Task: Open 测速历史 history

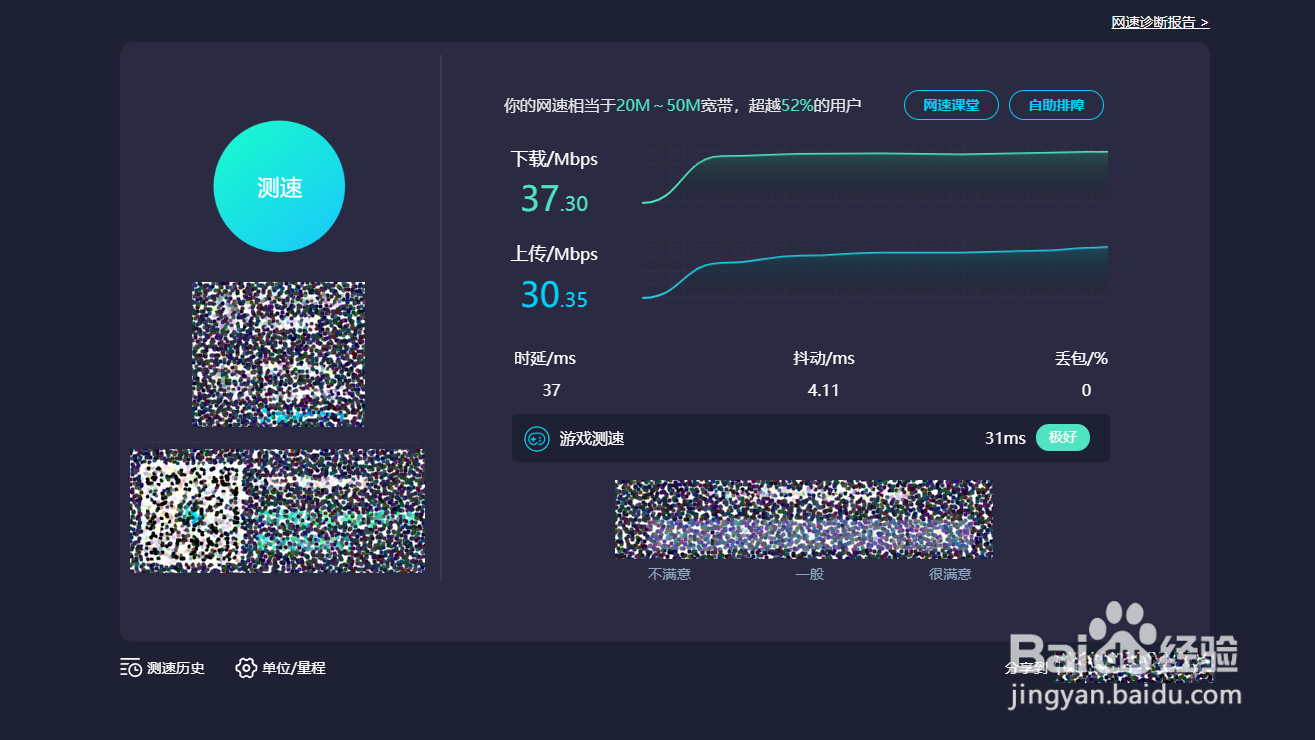Action: pos(162,668)
